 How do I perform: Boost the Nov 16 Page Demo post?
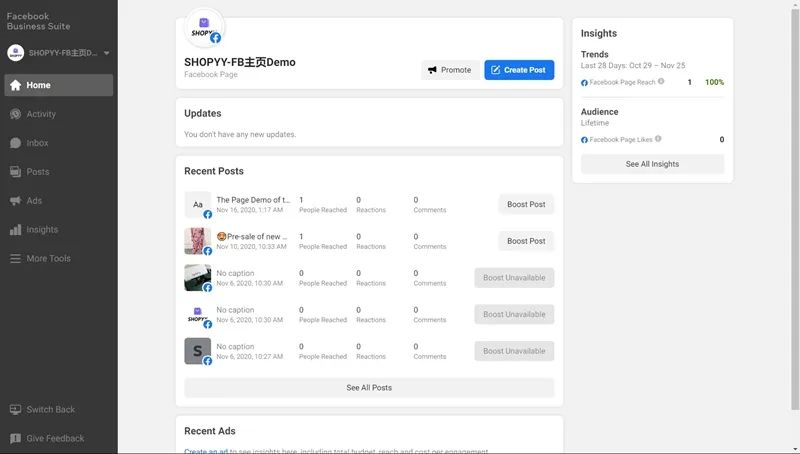click(526, 204)
